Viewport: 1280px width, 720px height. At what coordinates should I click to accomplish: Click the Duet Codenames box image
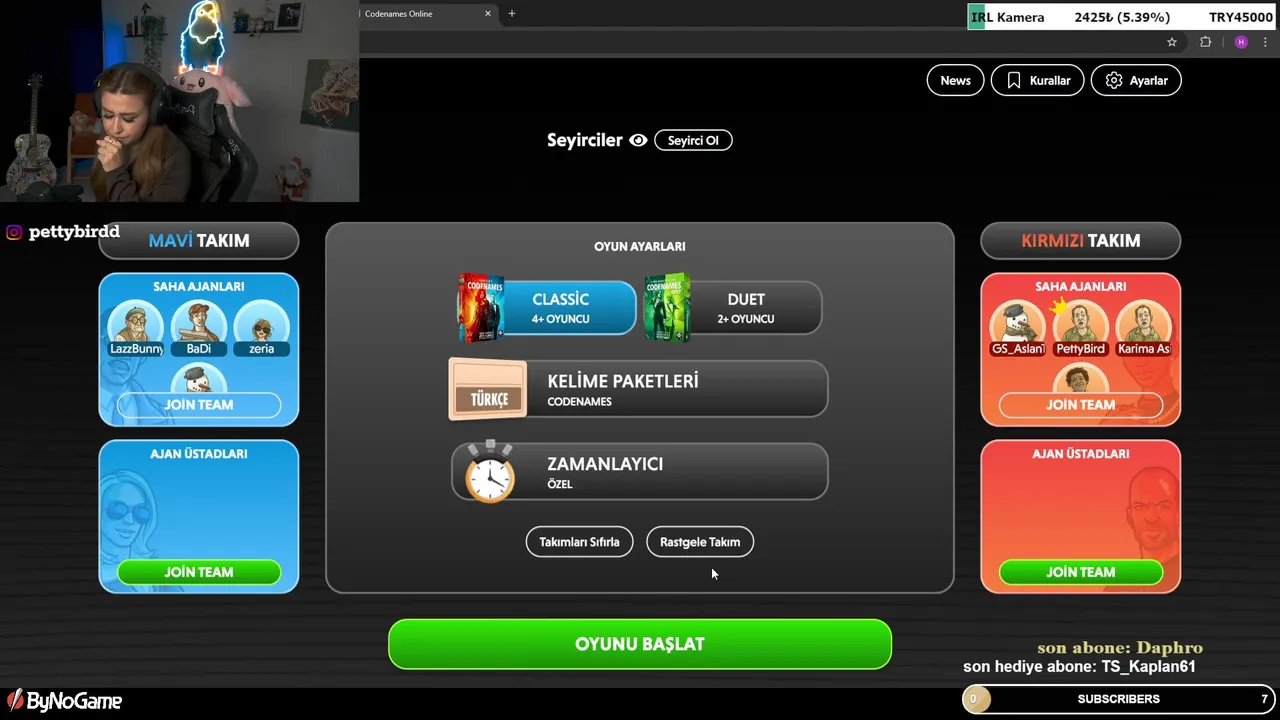667,308
